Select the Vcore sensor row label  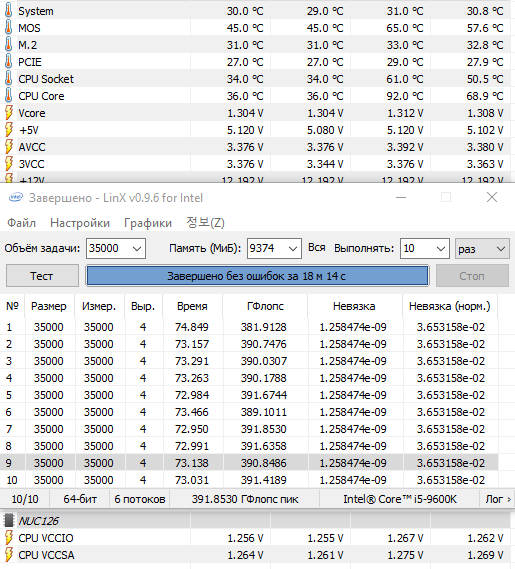[32, 113]
